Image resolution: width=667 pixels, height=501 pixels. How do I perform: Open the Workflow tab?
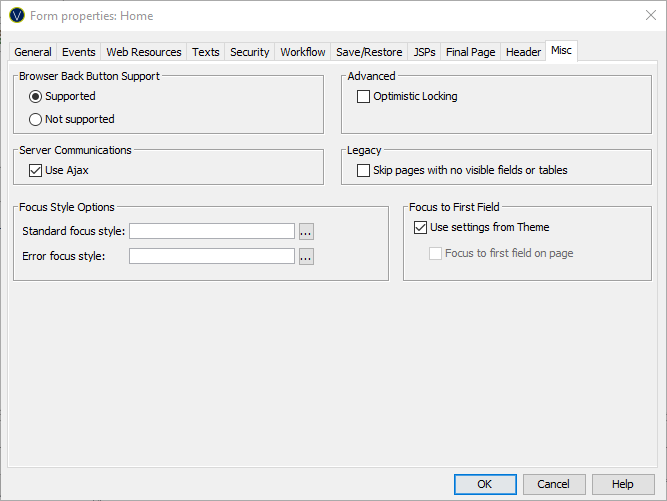pyautogui.click(x=303, y=52)
